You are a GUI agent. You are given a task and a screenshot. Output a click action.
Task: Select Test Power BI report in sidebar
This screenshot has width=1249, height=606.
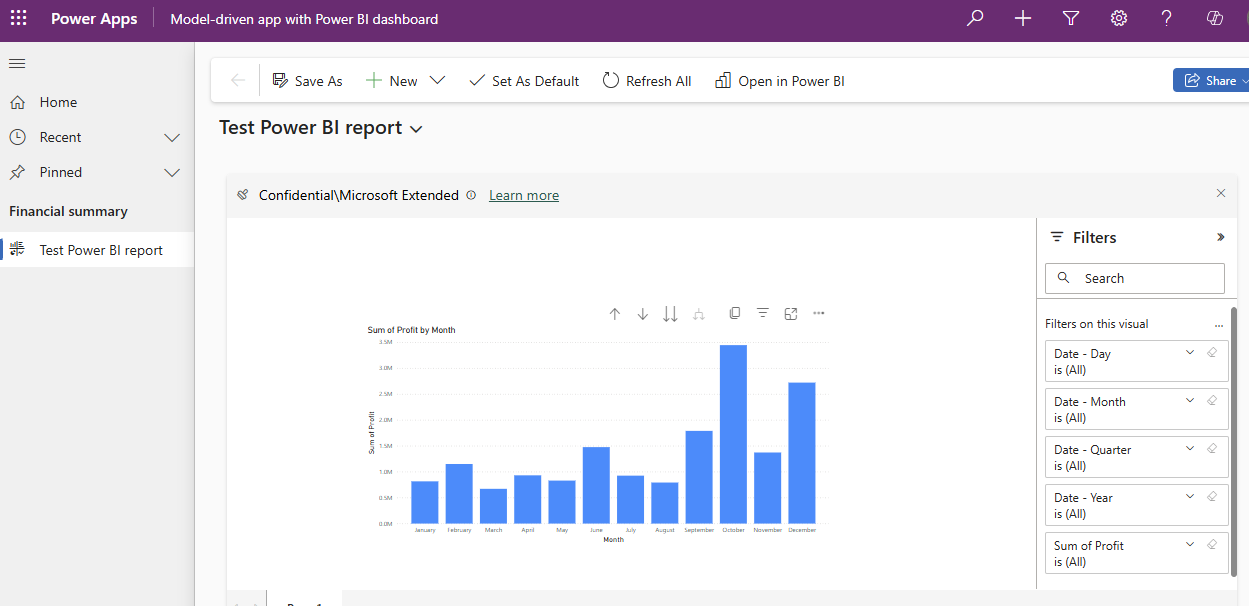point(100,250)
